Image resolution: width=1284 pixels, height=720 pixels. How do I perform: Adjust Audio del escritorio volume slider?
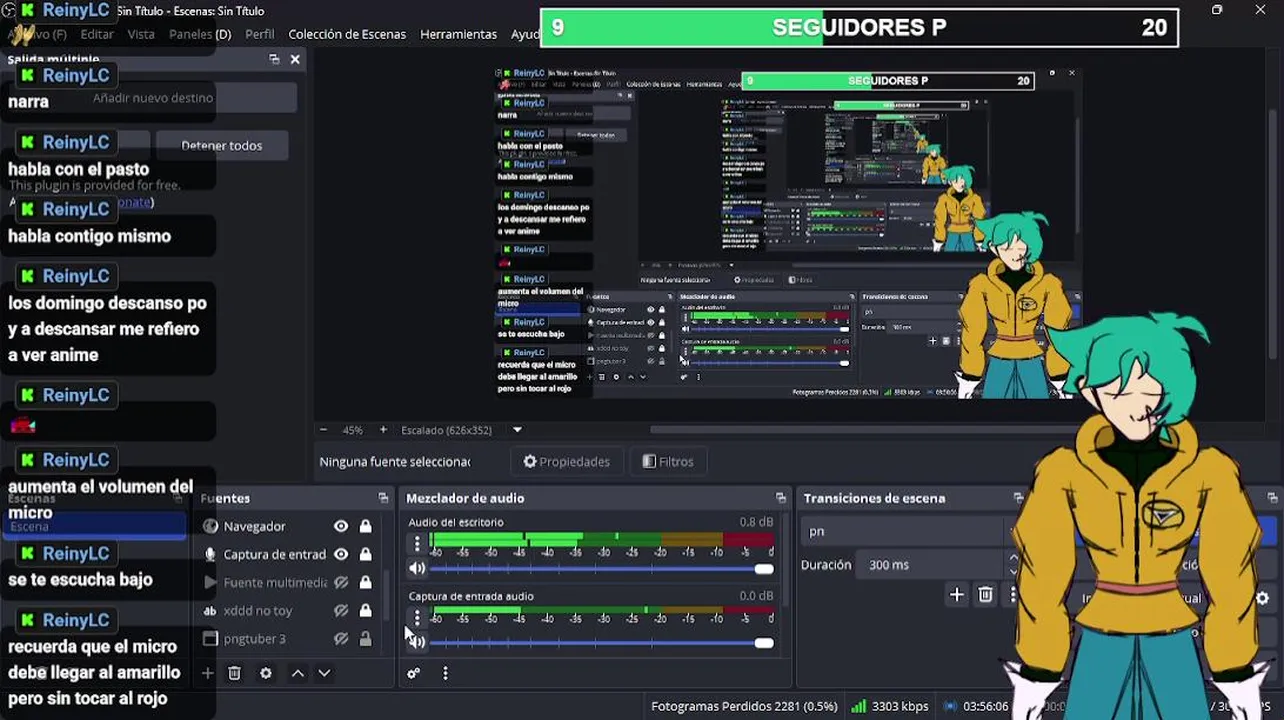tap(602, 569)
